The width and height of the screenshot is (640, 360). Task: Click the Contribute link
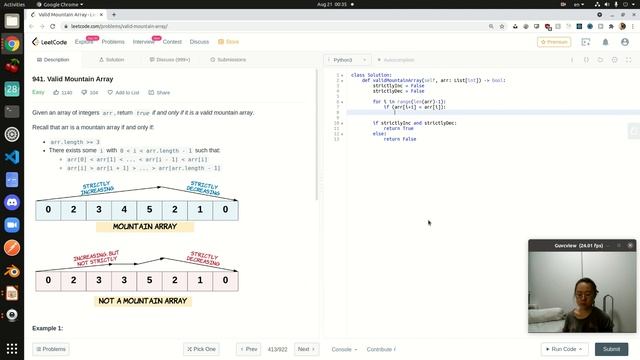[x=381, y=349]
